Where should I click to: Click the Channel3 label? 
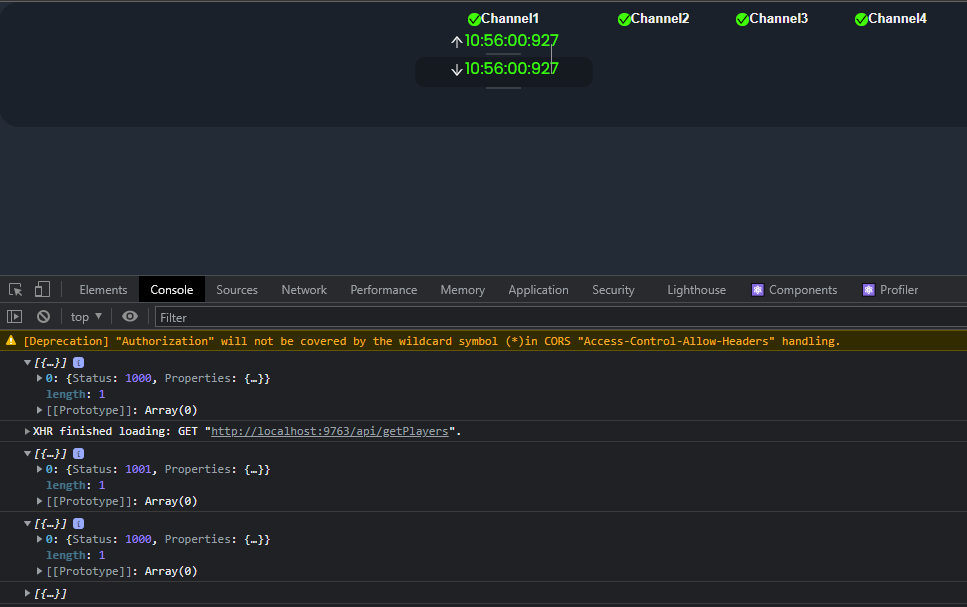tap(778, 19)
